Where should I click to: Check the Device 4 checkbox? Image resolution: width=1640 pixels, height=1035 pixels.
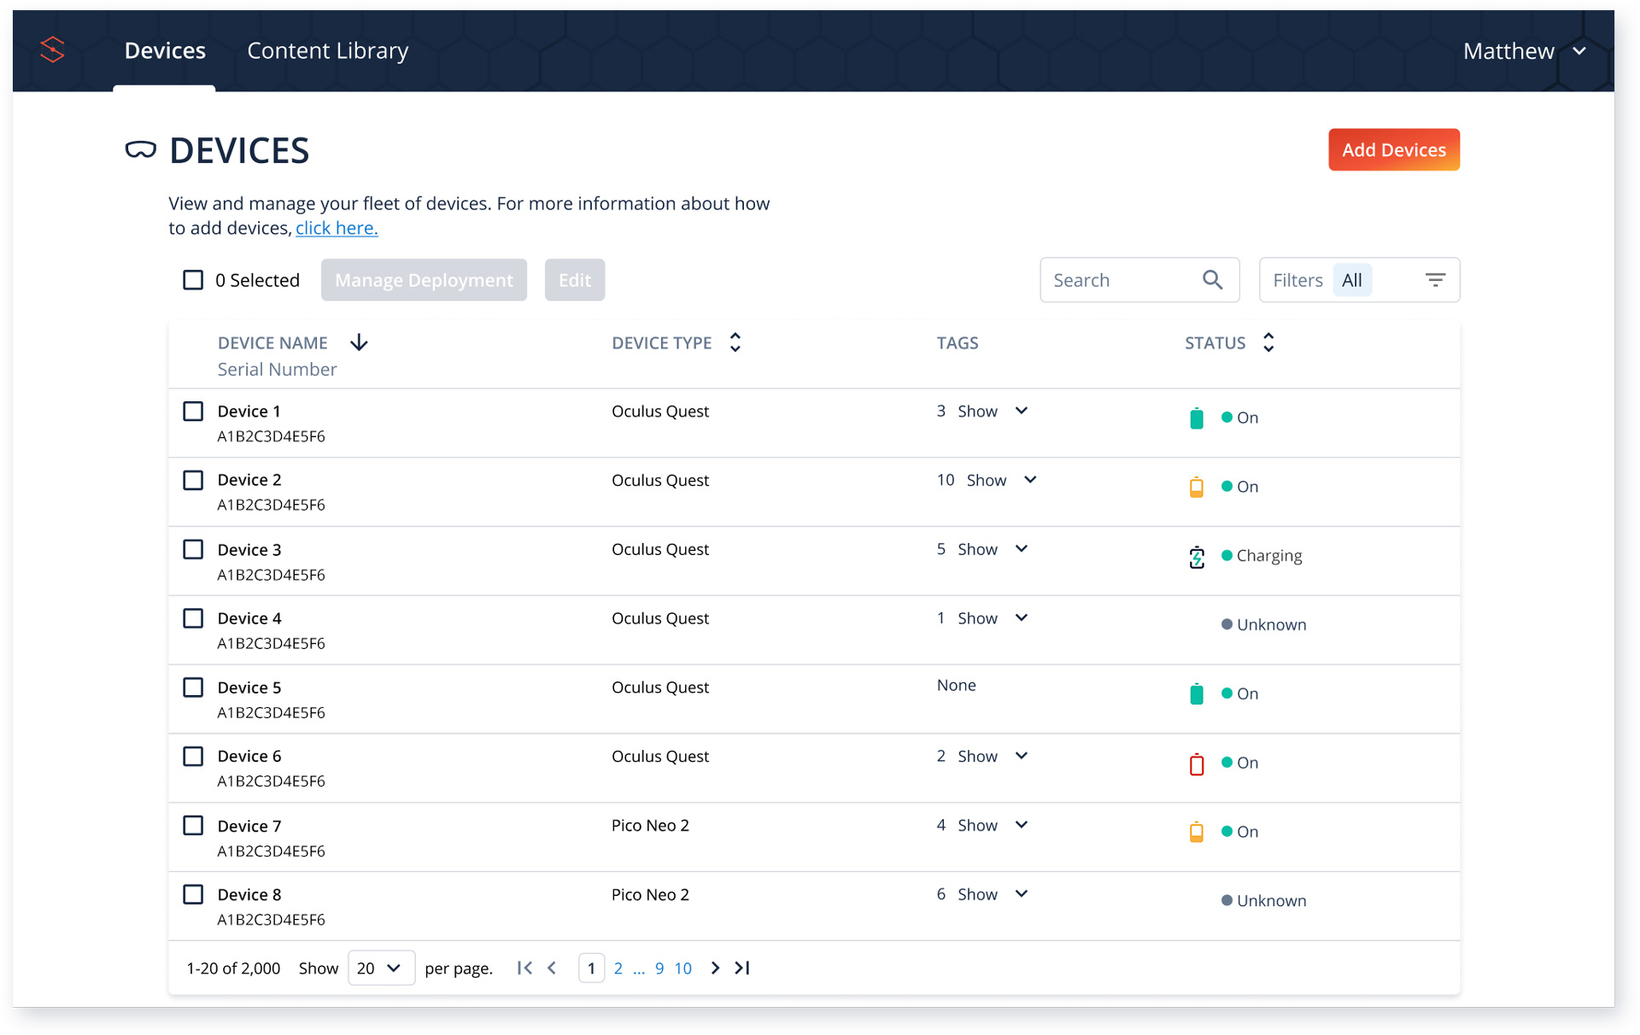[x=193, y=618]
